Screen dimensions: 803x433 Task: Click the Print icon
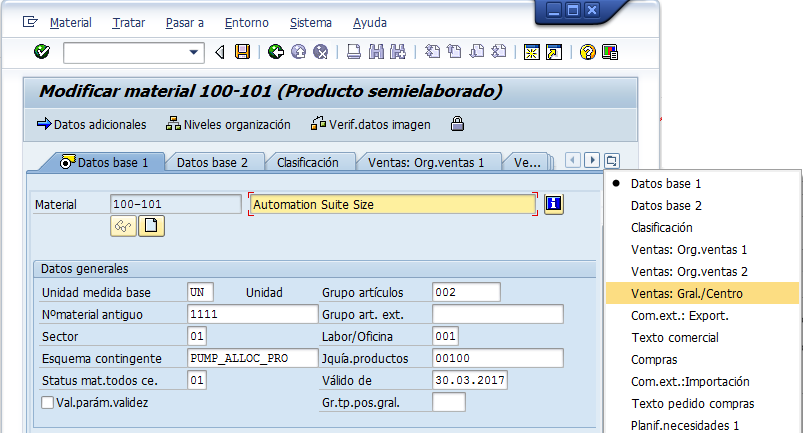[x=353, y=52]
